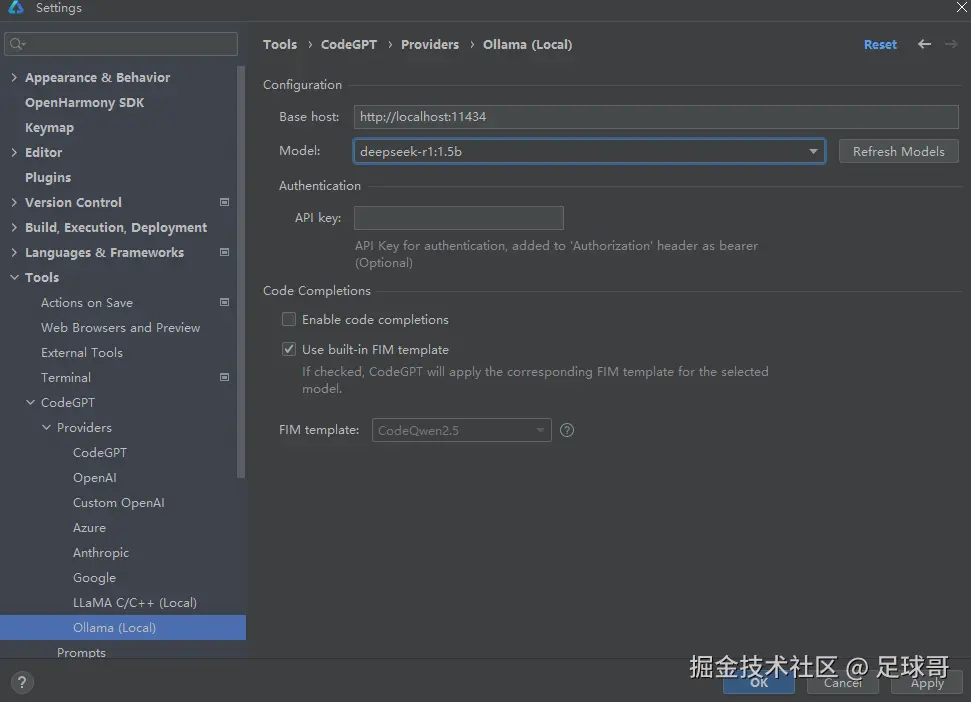The height and width of the screenshot is (702, 971).
Task: Click the OK button
Action: (x=759, y=682)
